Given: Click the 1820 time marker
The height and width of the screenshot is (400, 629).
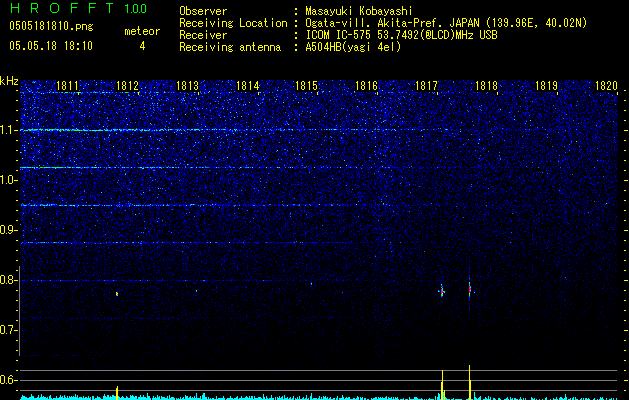Looking at the screenshot, I should 606,86.
